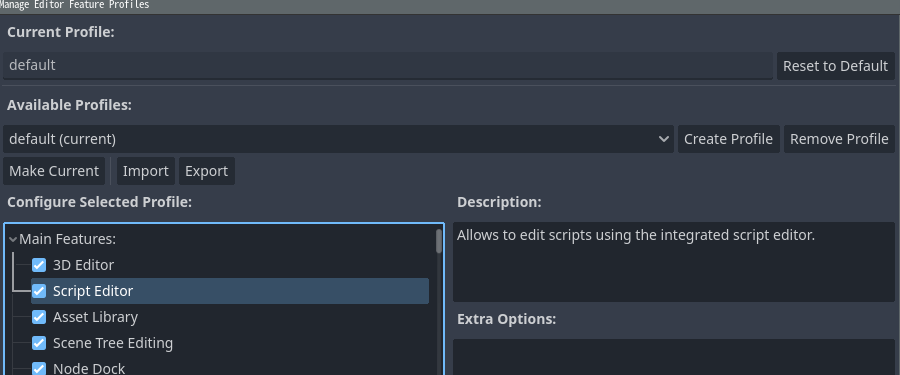Toggle the 3D Editor checkbox
This screenshot has height=375, width=900.
(x=38, y=265)
